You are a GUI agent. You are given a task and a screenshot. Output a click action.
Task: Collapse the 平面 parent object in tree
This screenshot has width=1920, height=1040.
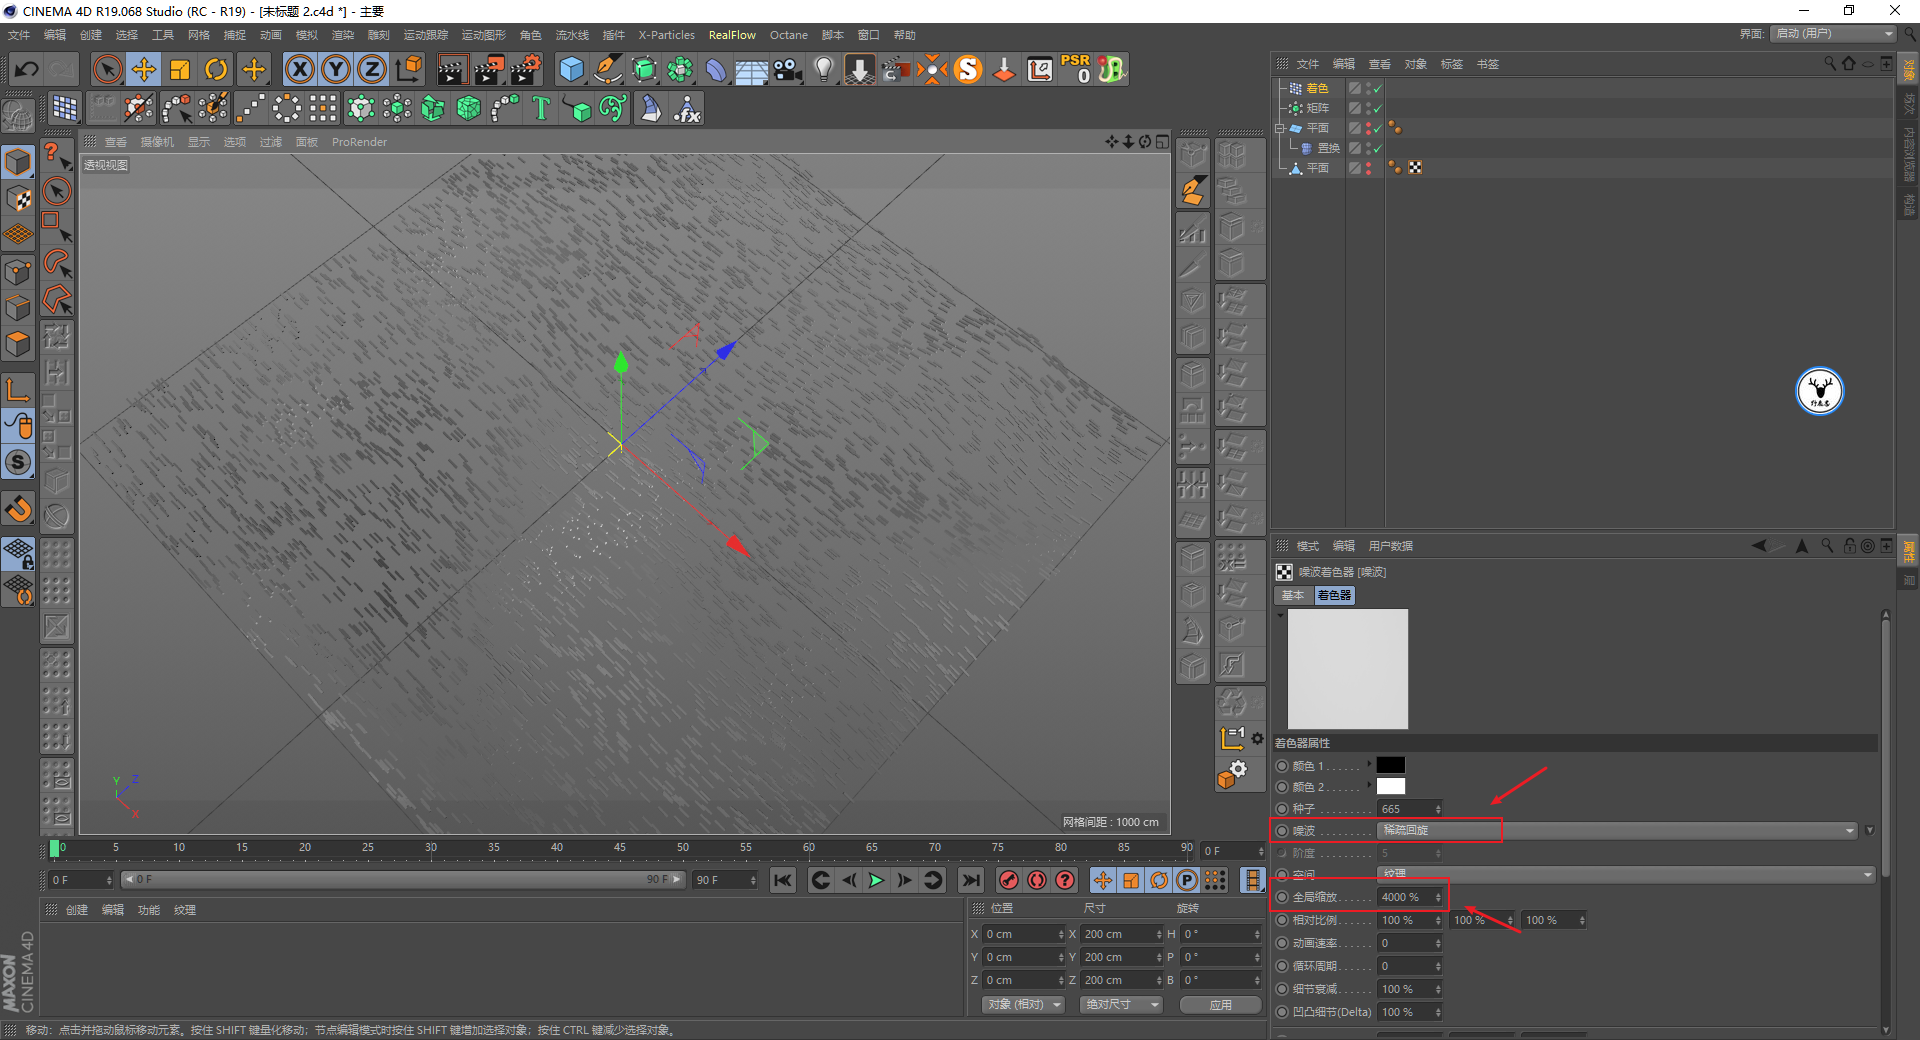[1279, 128]
